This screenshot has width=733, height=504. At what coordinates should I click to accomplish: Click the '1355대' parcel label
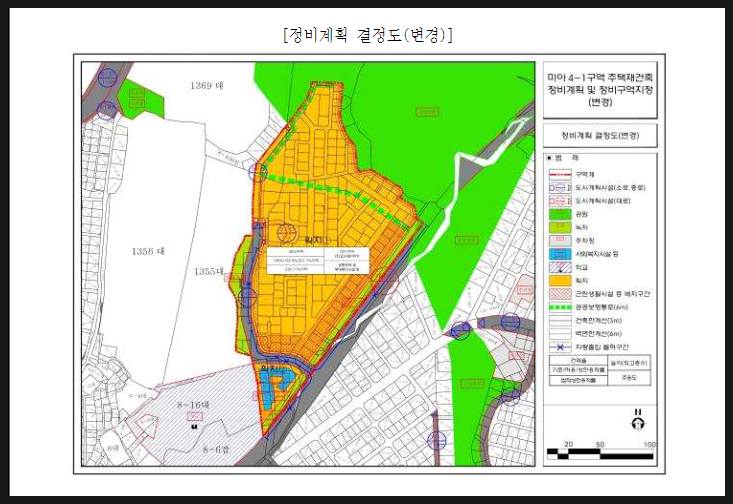click(x=209, y=271)
